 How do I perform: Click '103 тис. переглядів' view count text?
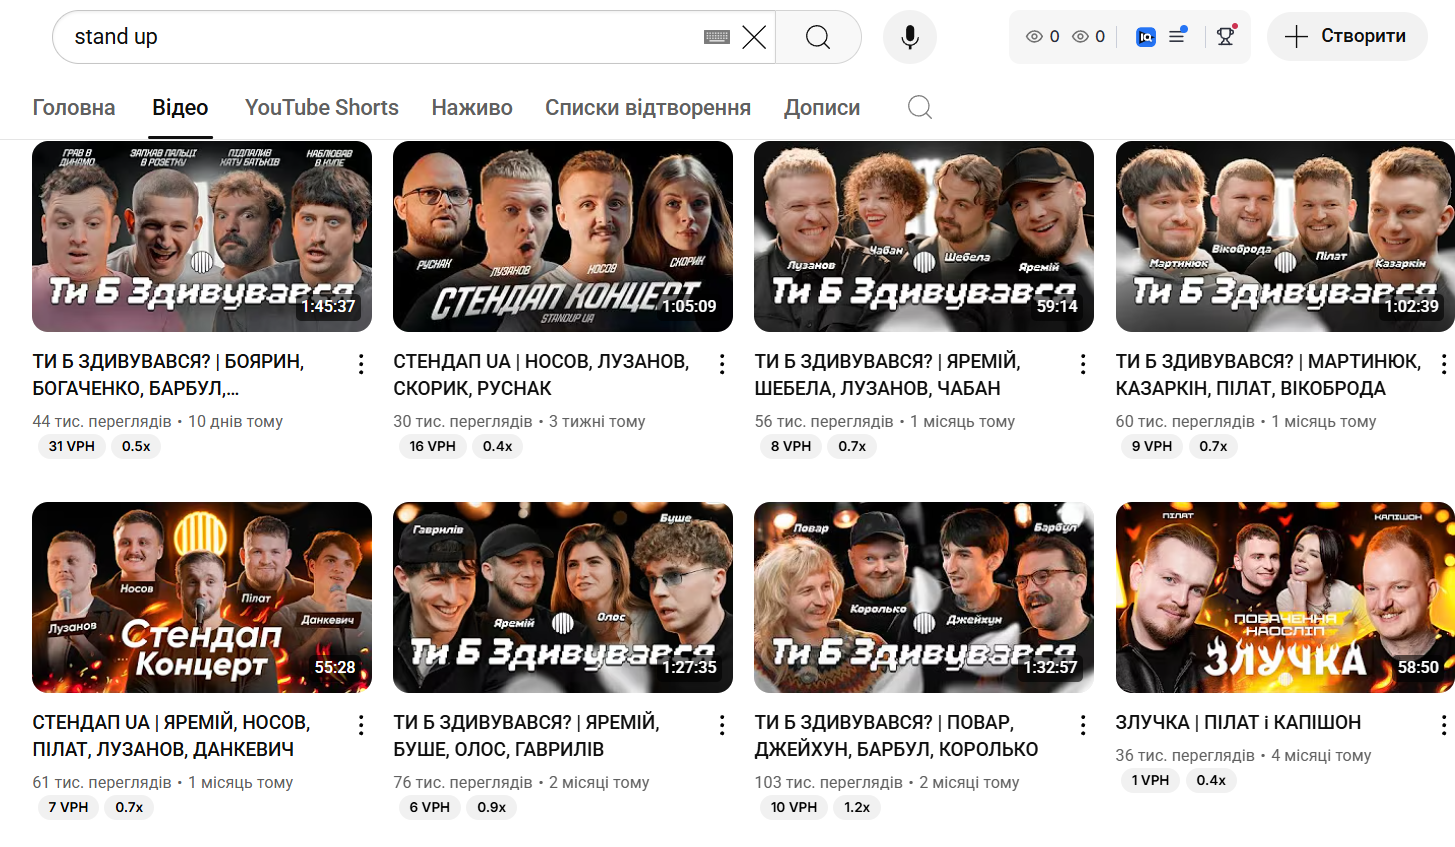829,782
